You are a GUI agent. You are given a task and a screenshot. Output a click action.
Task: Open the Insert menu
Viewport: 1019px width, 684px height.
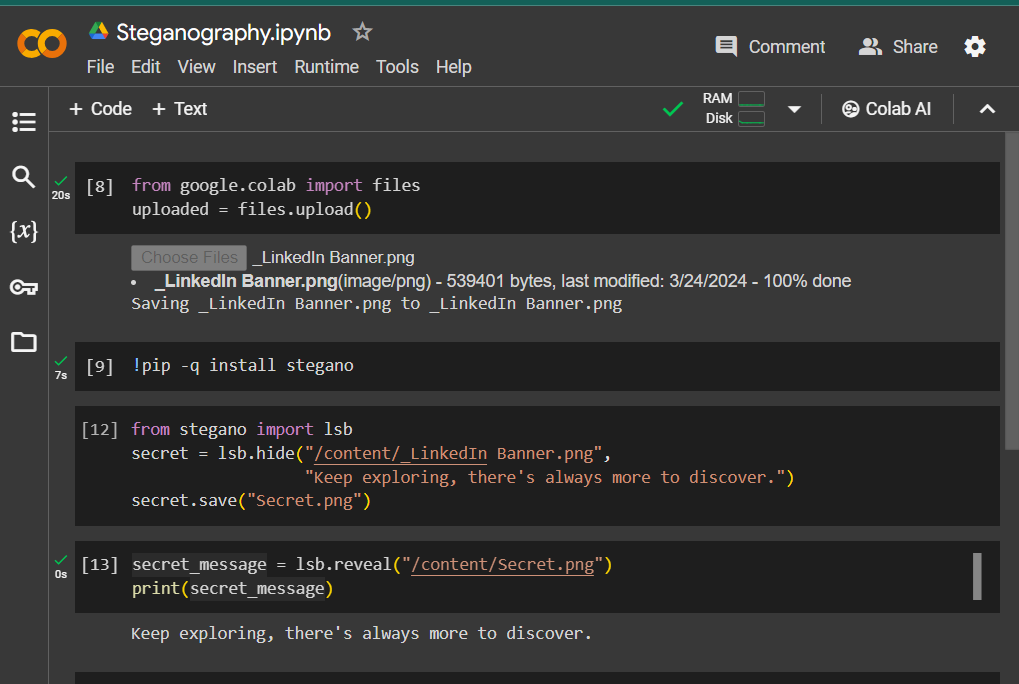click(255, 67)
